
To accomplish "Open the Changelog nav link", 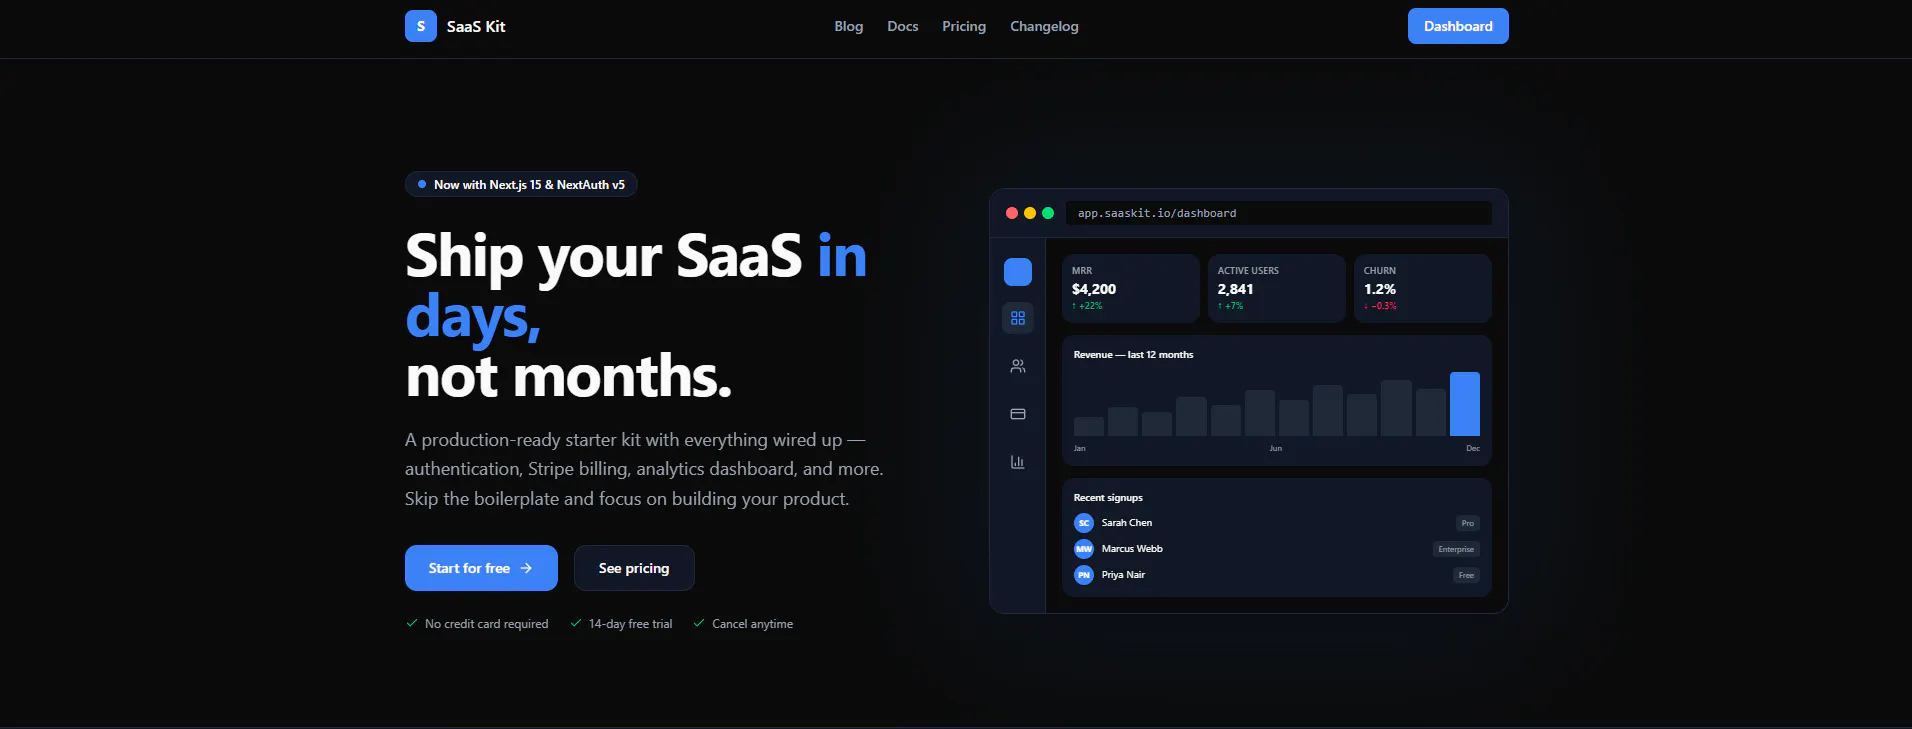I will (1044, 26).
